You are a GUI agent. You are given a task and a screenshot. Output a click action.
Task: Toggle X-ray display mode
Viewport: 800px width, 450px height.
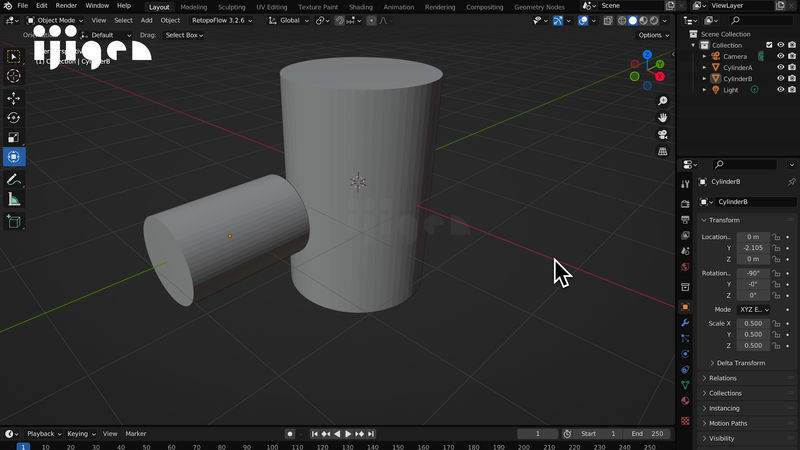tap(608, 20)
